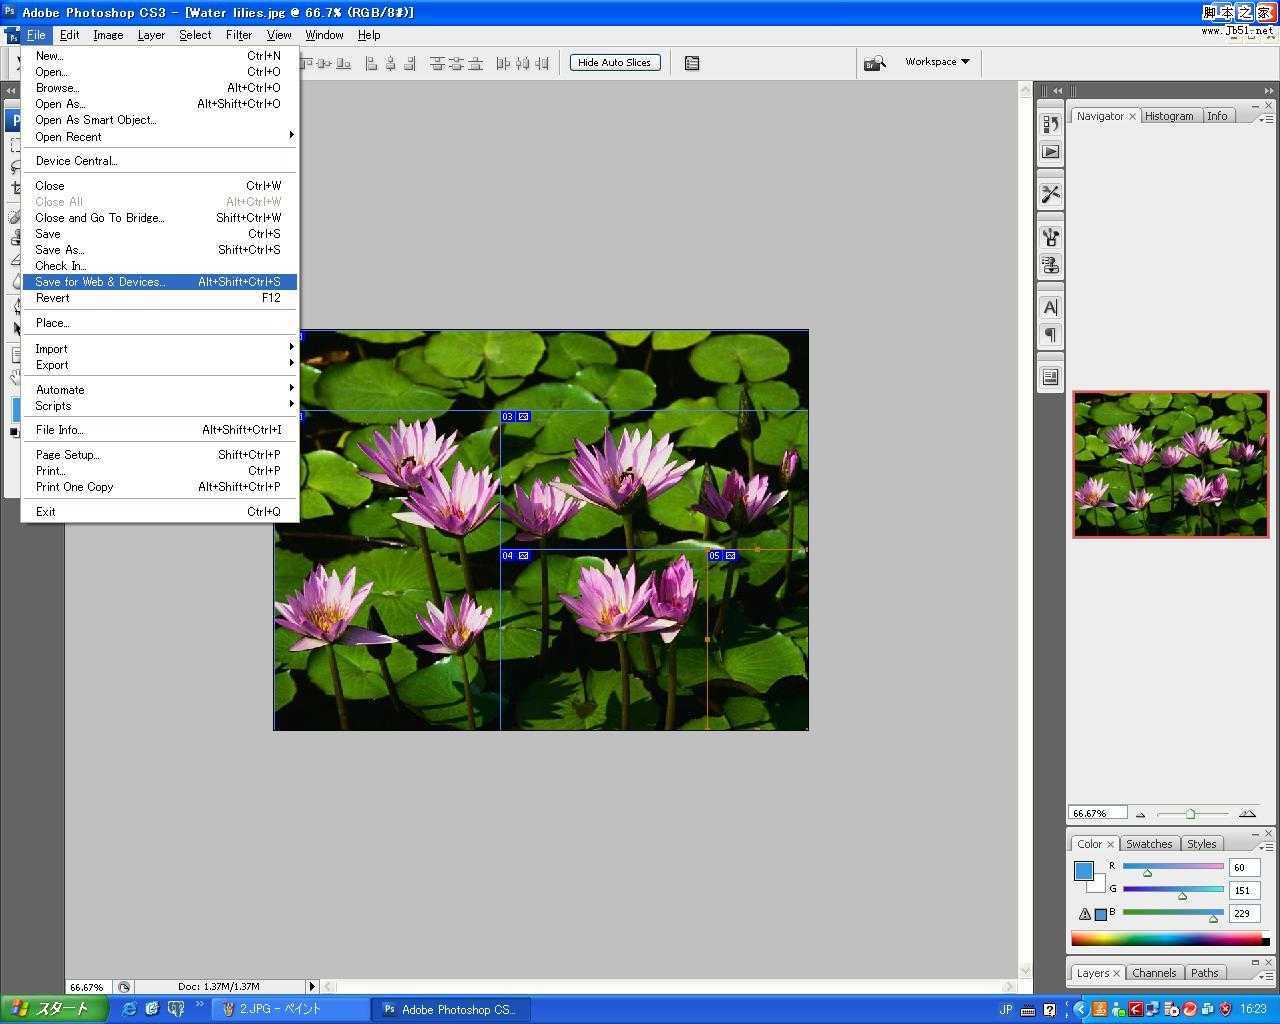This screenshot has height=1024, width=1280.
Task: Open the Edit menu
Action: (x=69, y=35)
